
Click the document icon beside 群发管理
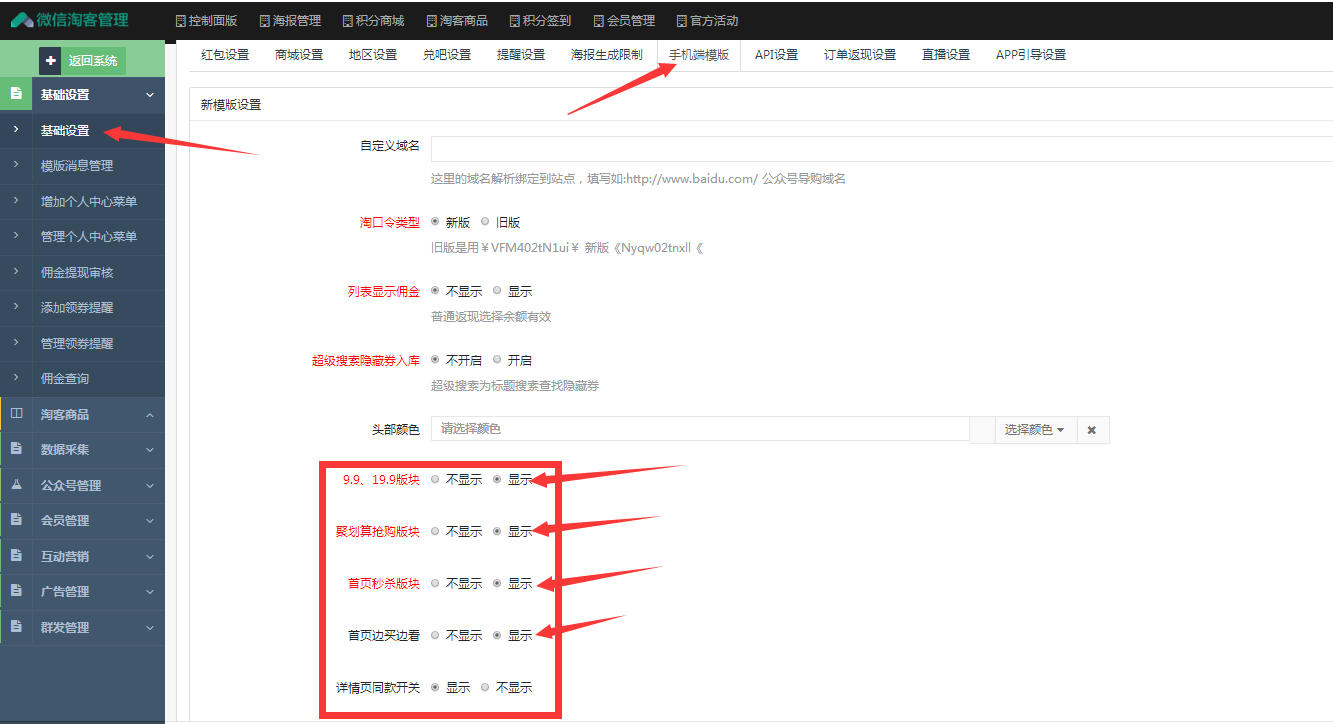(x=16, y=627)
